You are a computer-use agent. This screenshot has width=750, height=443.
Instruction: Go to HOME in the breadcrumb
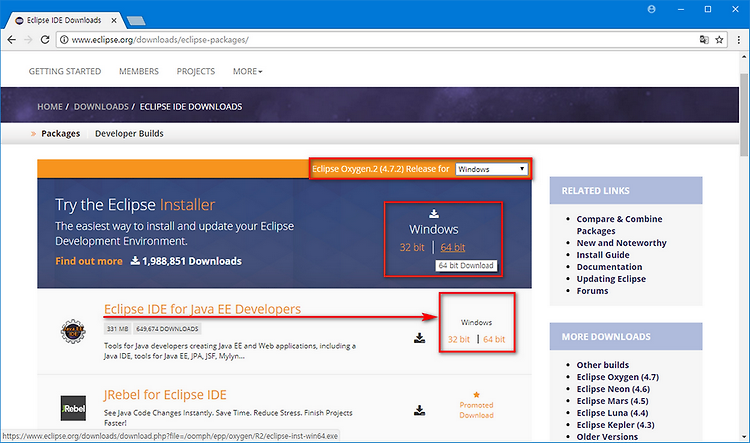50,107
